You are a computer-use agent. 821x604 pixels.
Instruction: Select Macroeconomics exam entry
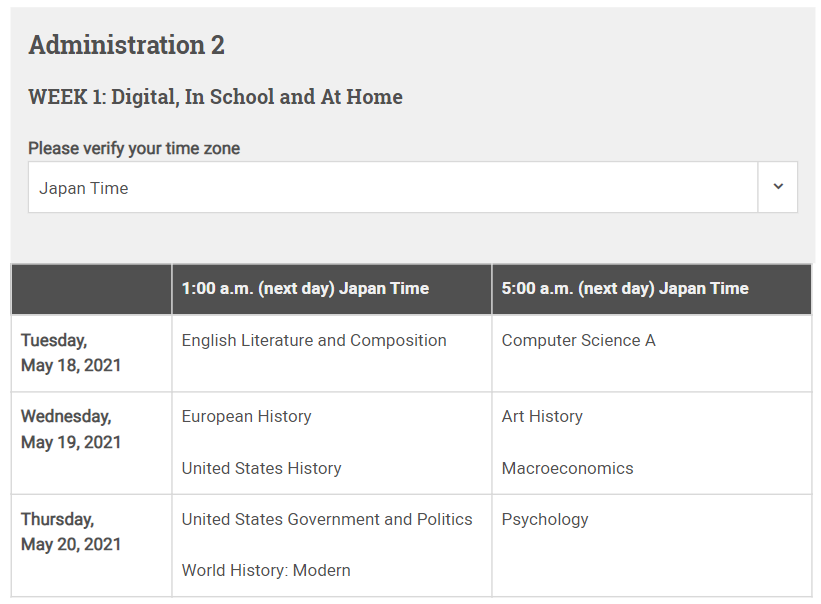click(x=567, y=468)
